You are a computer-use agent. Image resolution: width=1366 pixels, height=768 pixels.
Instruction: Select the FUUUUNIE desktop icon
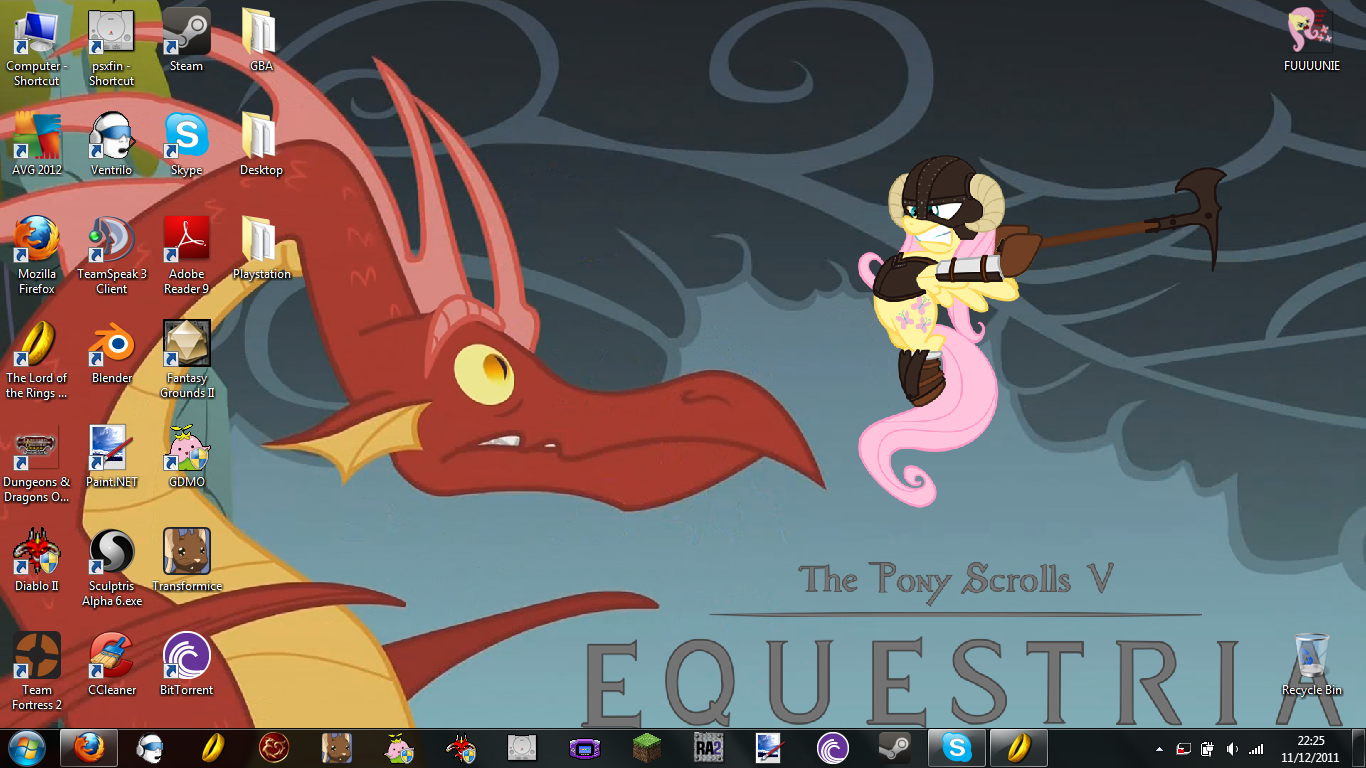pos(1312,40)
